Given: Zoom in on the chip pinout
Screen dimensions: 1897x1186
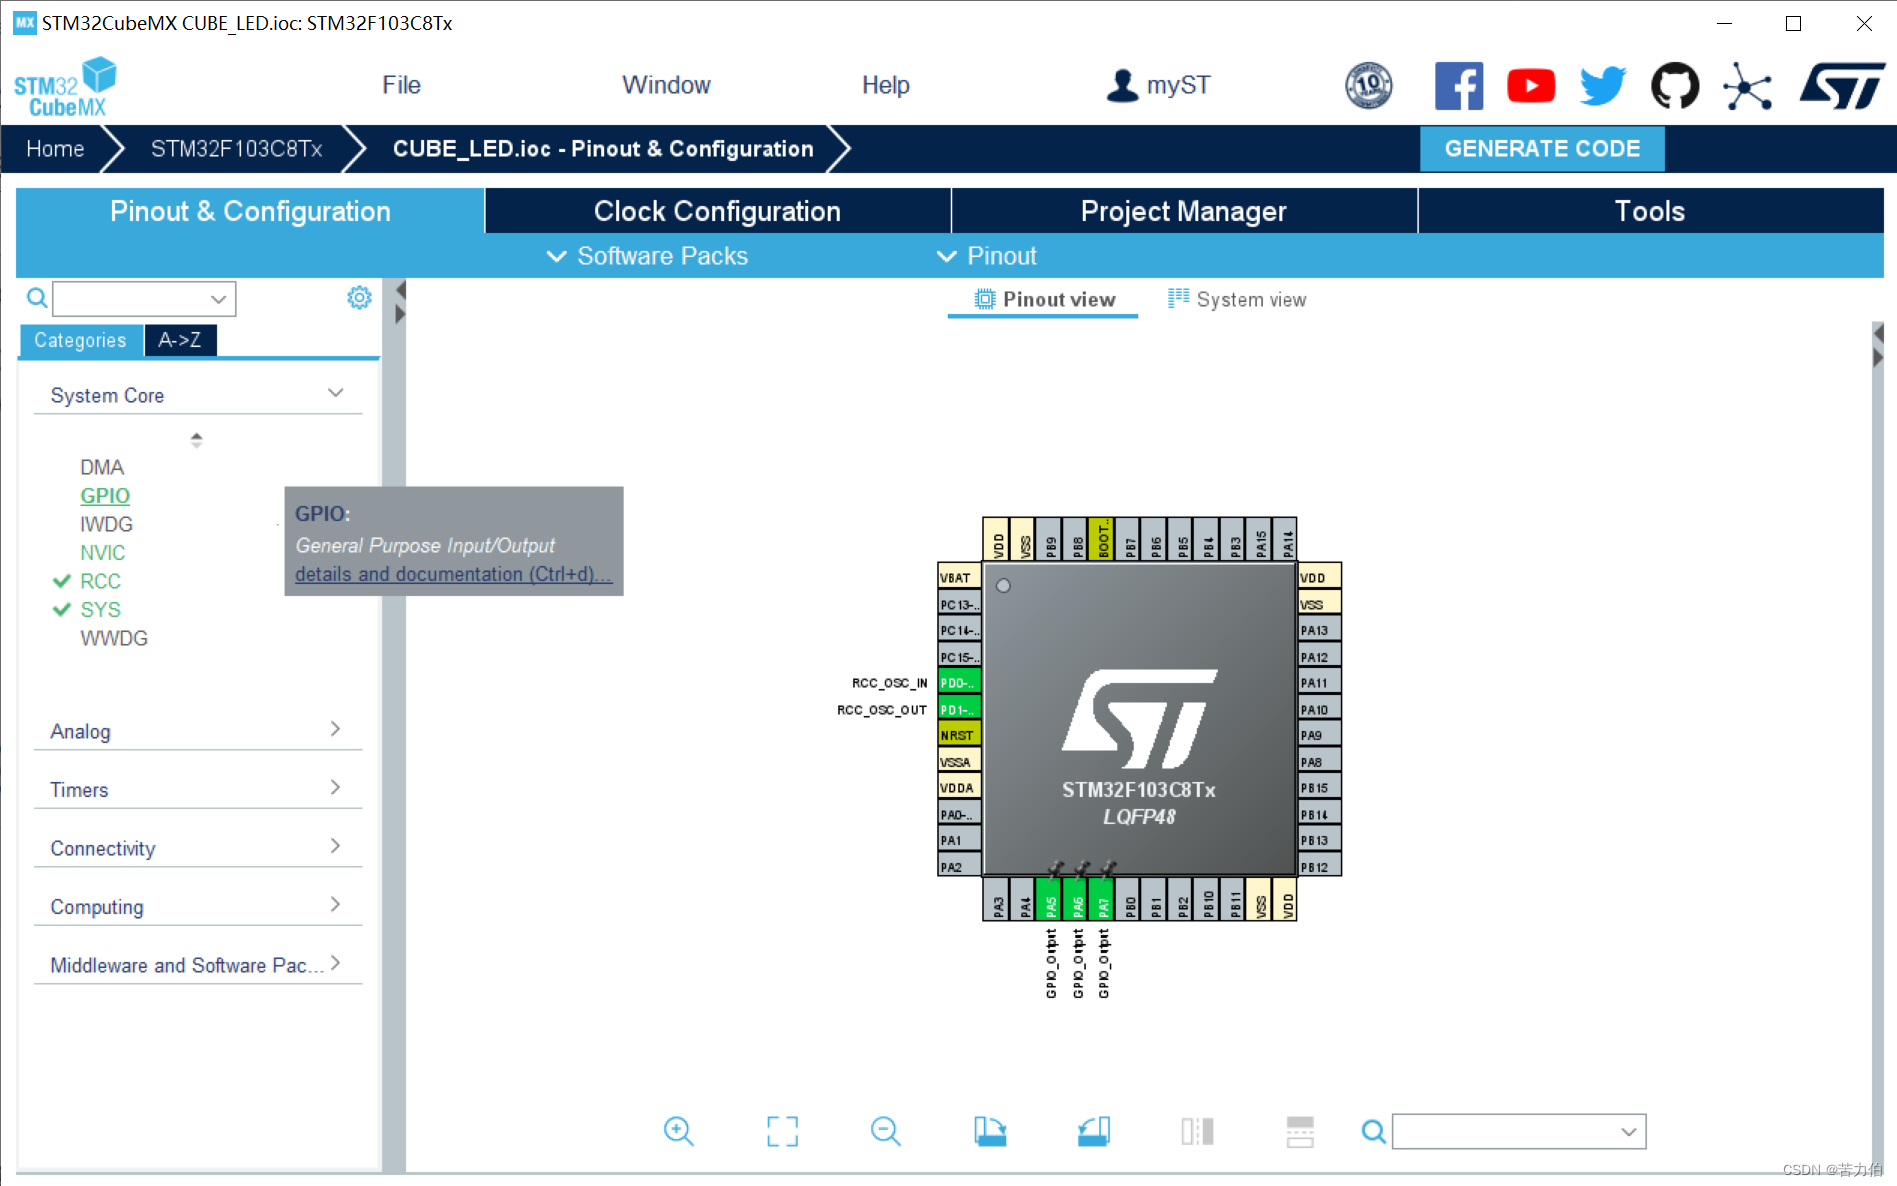Looking at the screenshot, I should [679, 1131].
